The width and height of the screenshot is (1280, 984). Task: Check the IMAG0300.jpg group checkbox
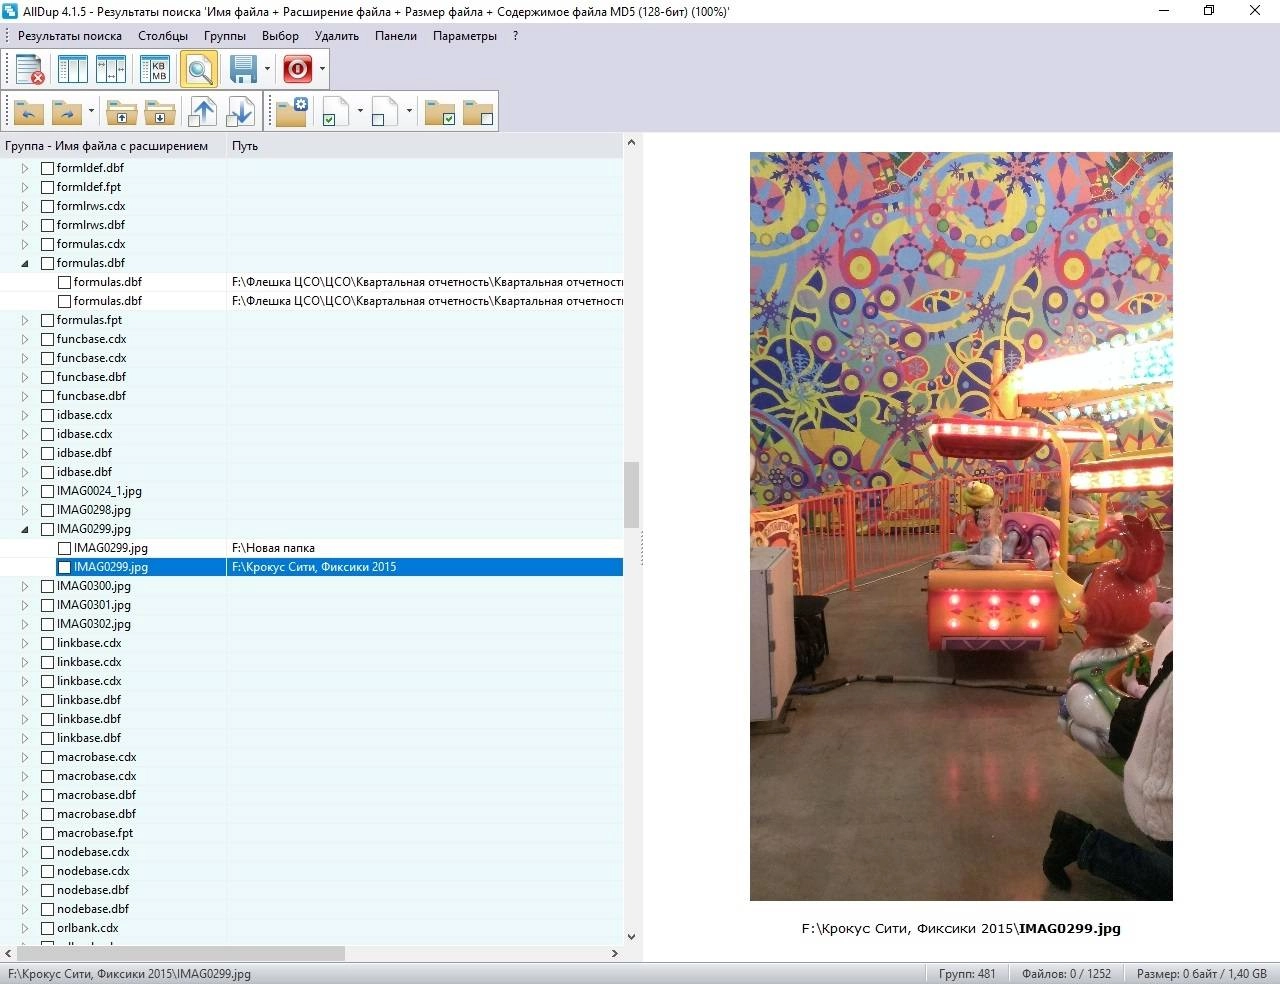[47, 586]
